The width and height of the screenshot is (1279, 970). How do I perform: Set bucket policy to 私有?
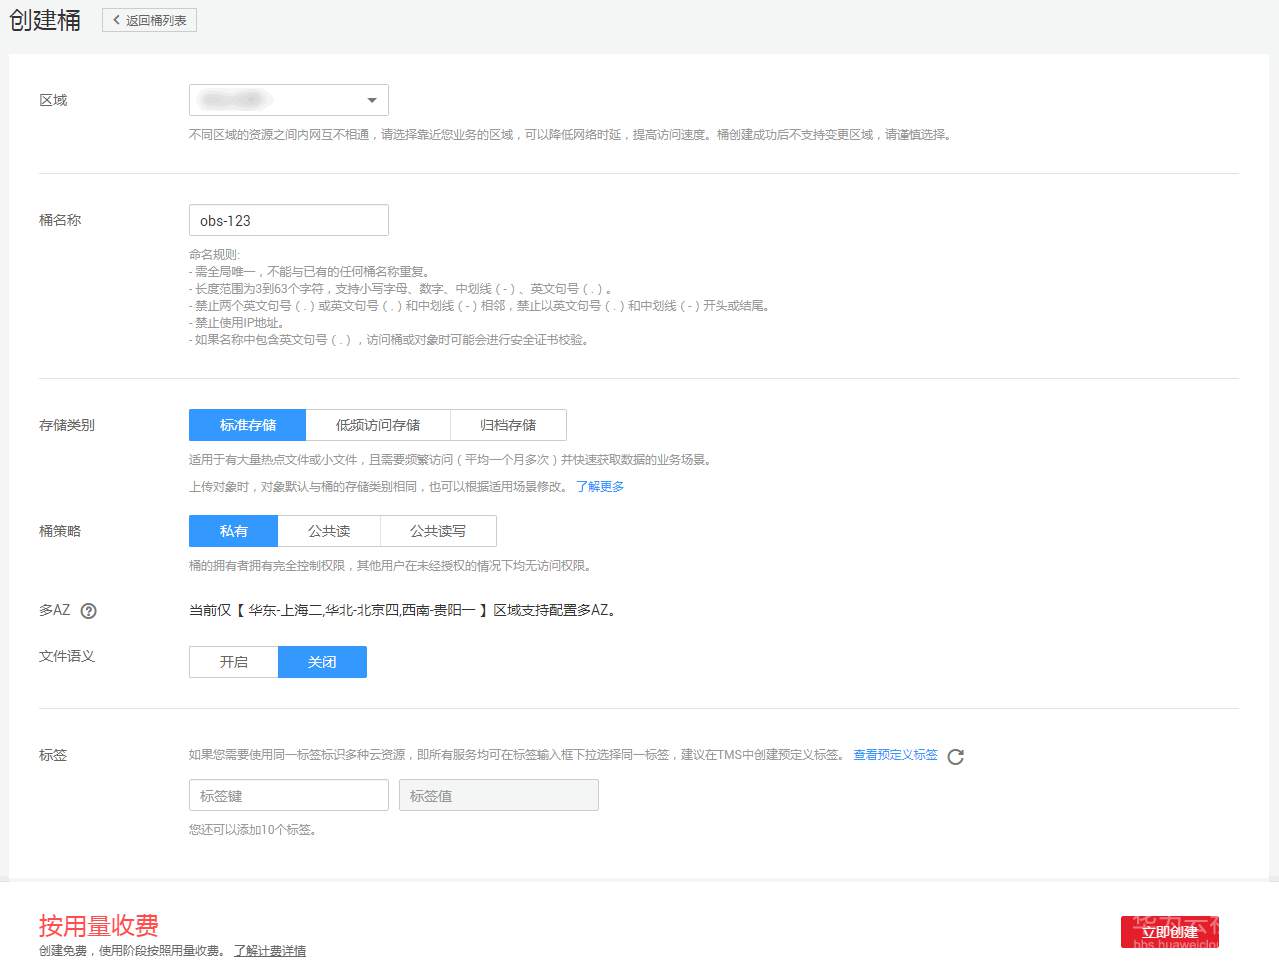[x=233, y=531]
